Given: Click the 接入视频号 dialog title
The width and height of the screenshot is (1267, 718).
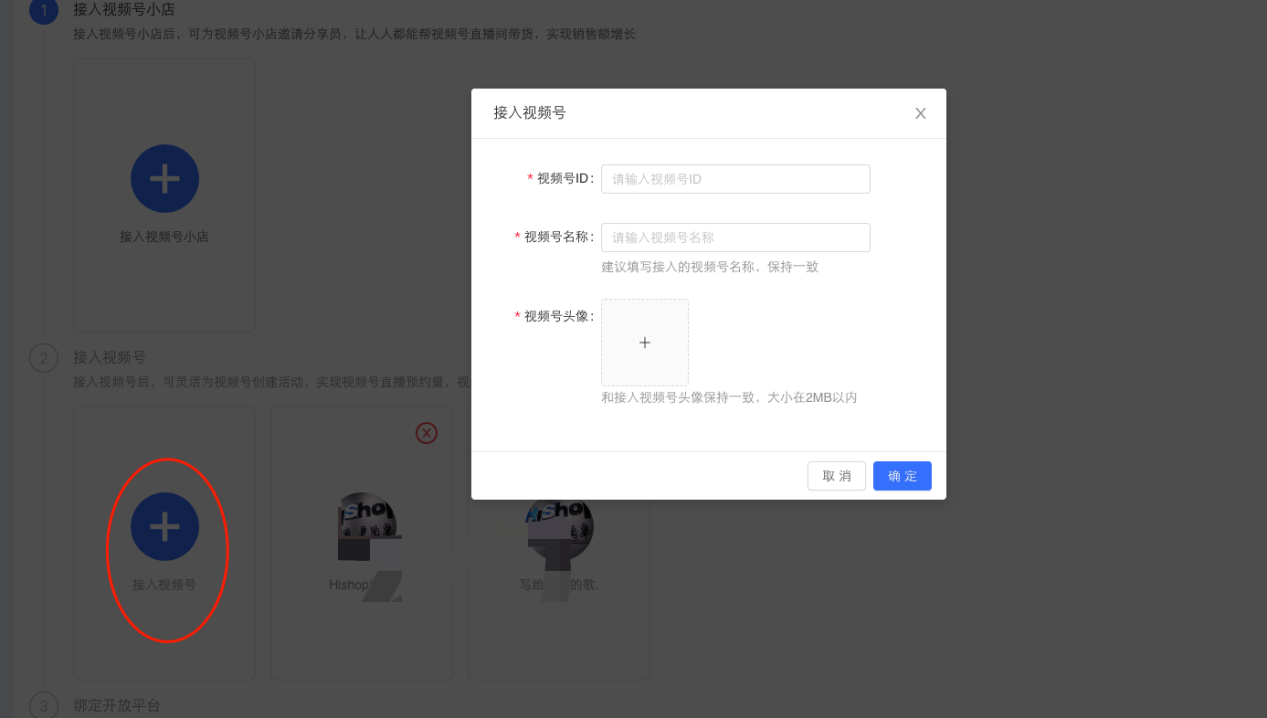Looking at the screenshot, I should click(x=529, y=113).
